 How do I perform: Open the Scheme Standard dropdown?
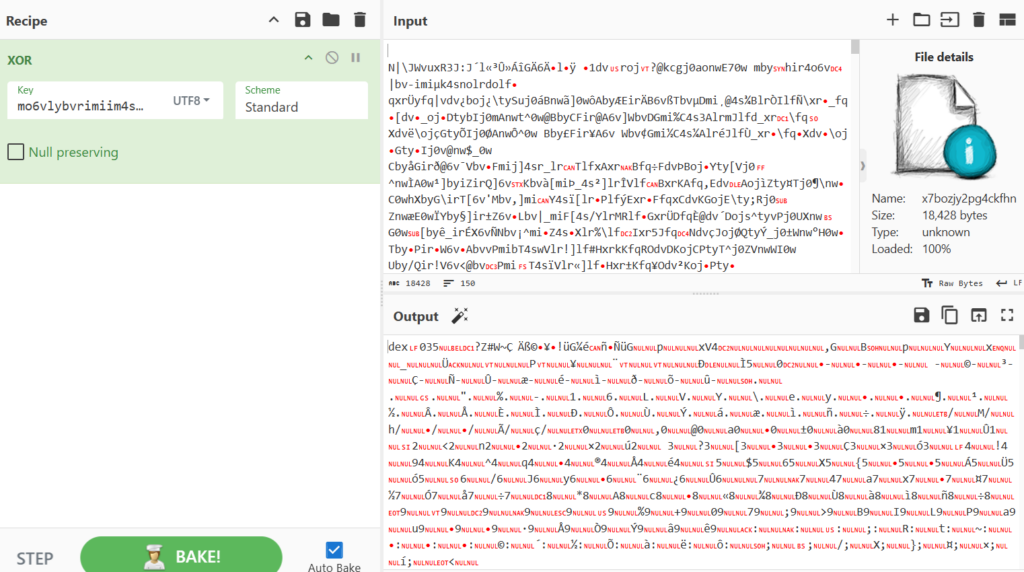pyautogui.click(x=301, y=100)
